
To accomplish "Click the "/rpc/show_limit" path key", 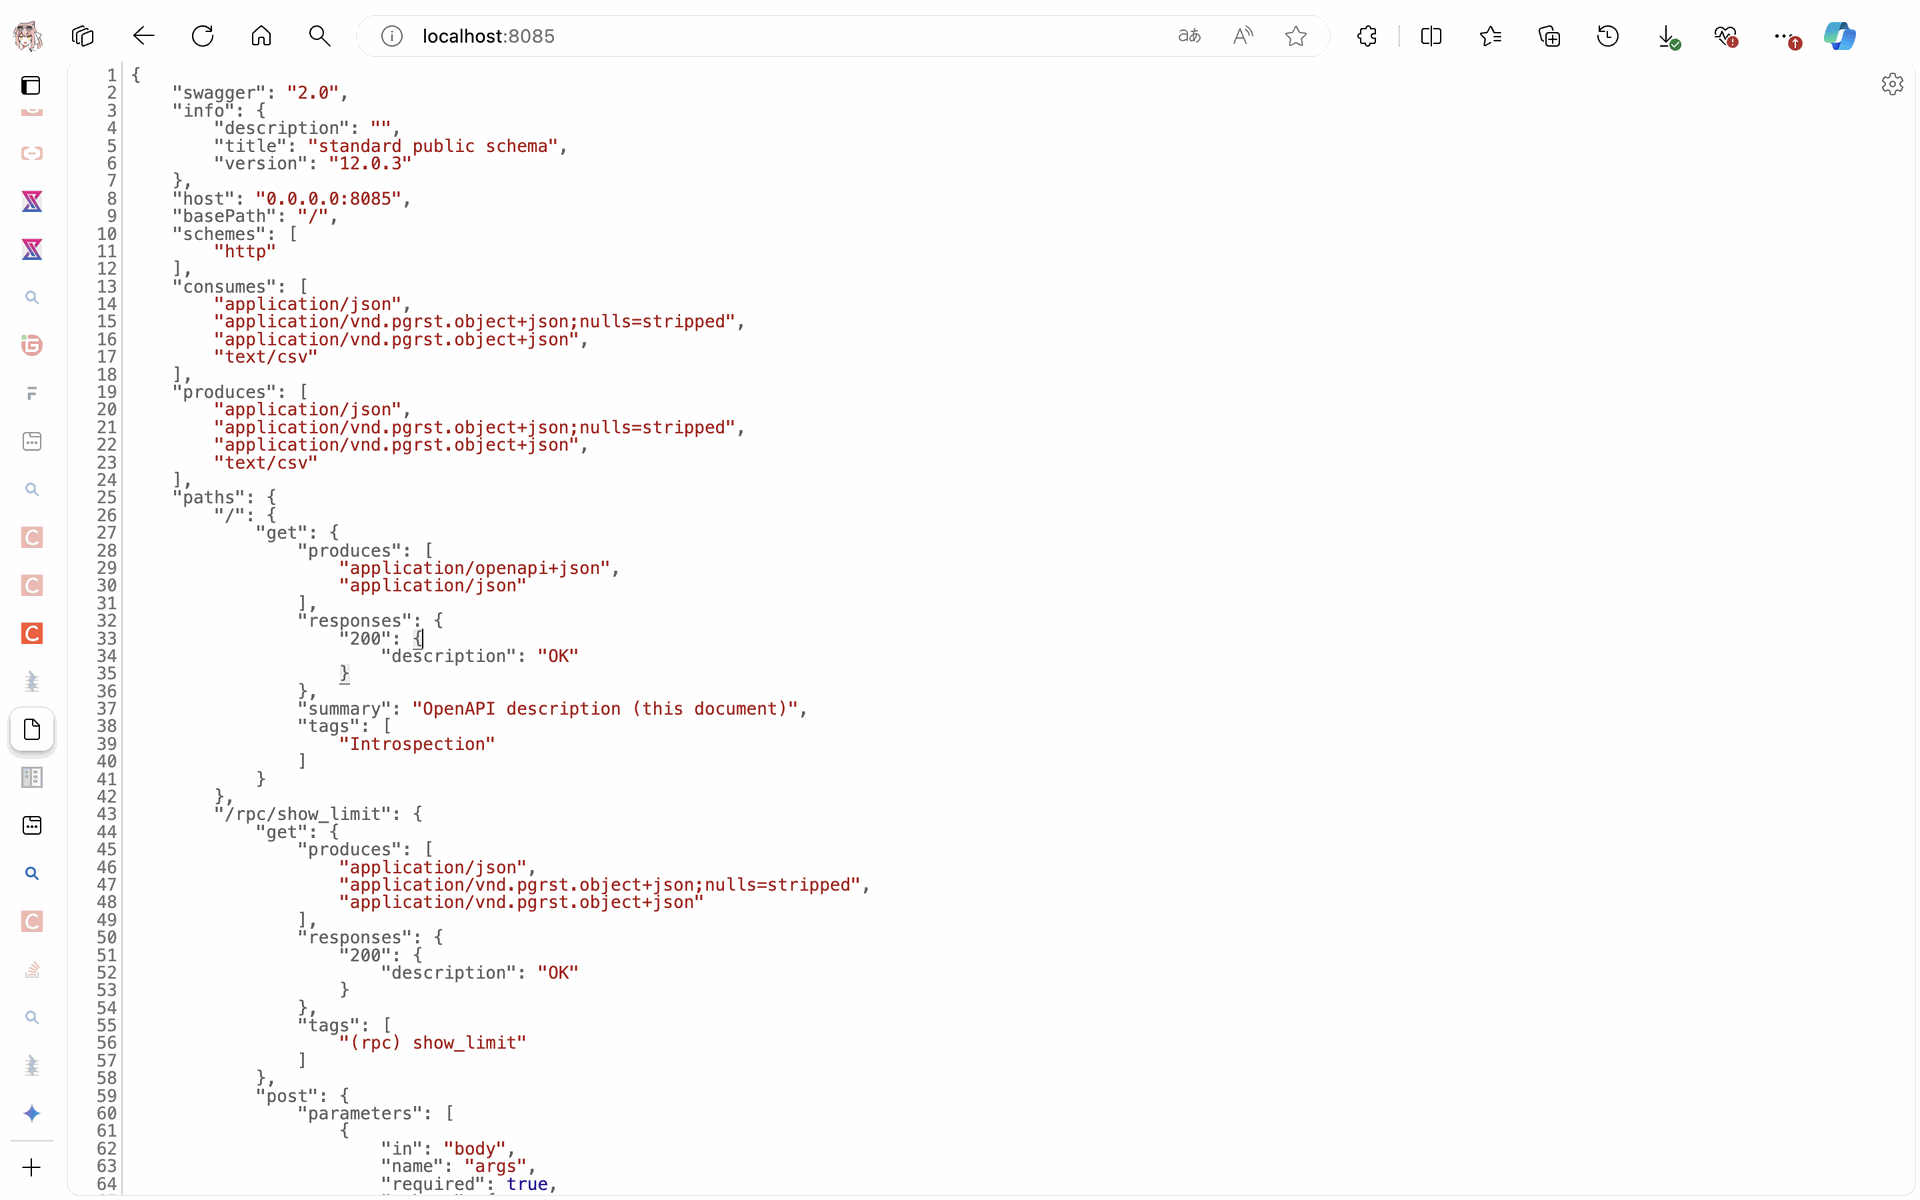I will (x=302, y=814).
